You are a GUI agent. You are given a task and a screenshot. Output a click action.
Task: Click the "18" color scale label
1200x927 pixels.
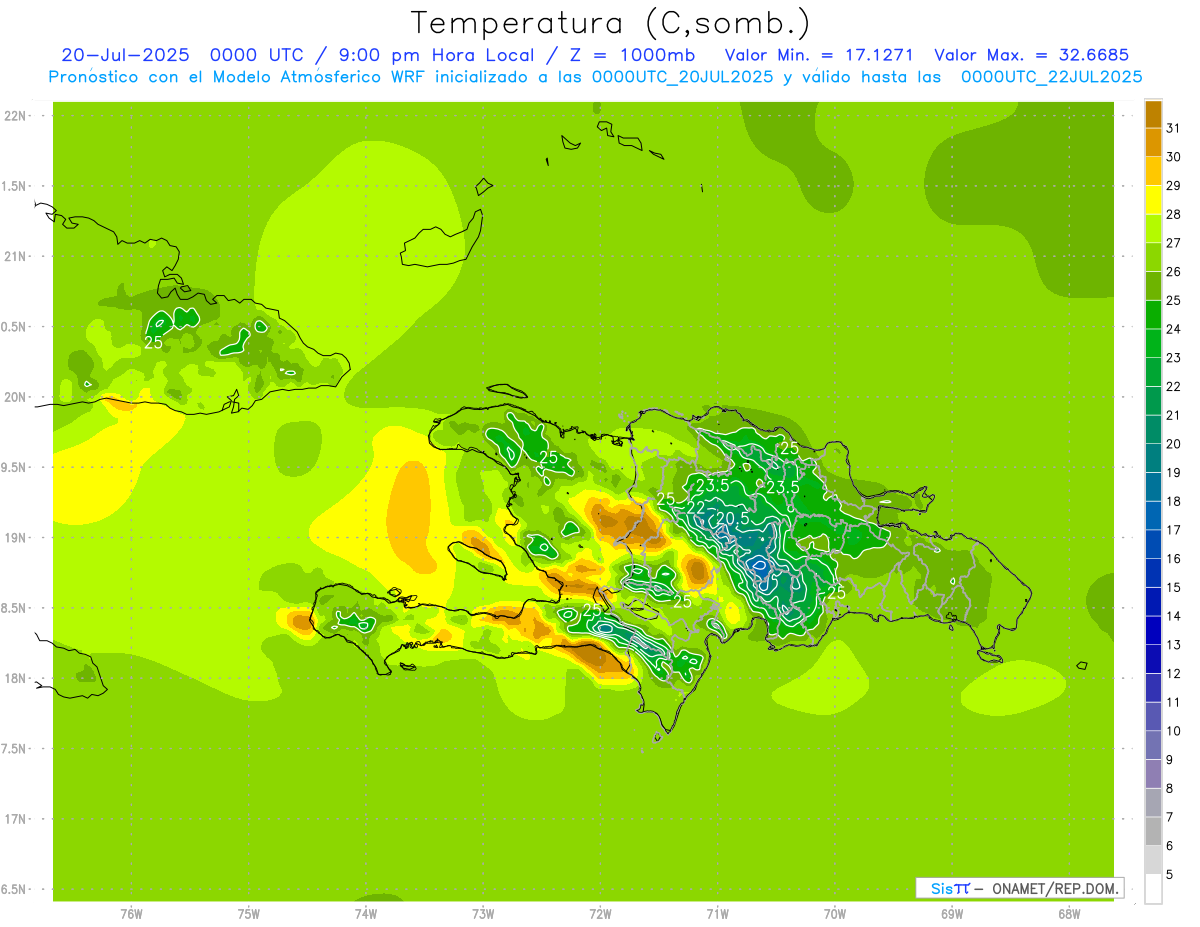point(1174,501)
